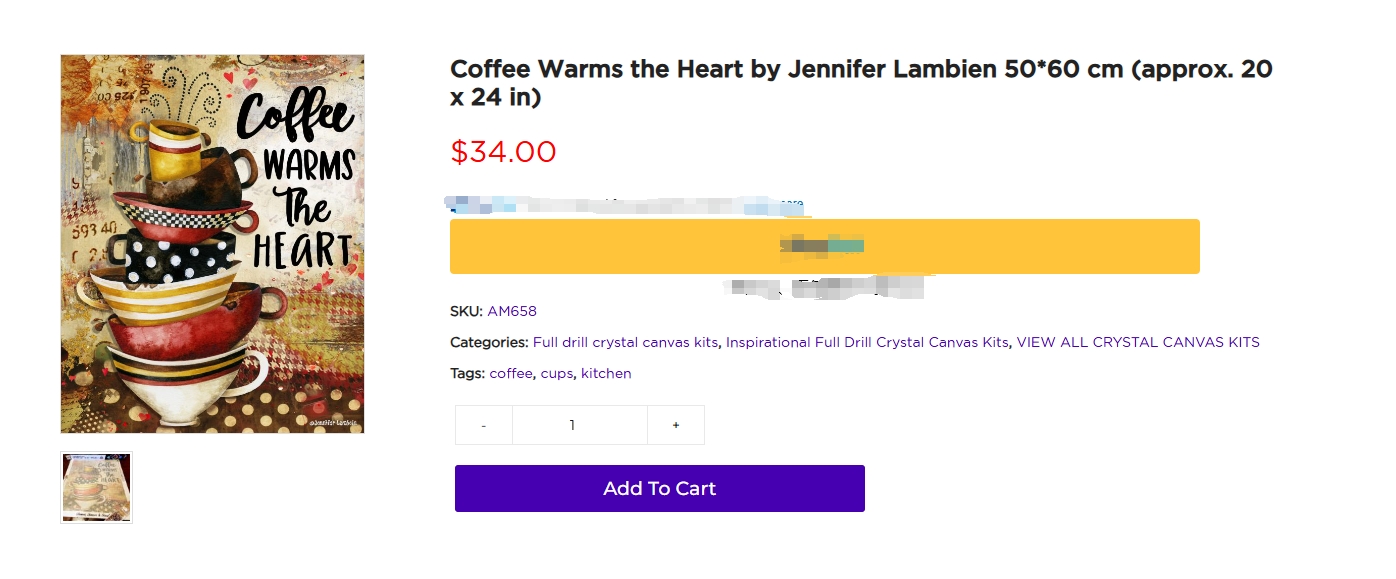Decrease quantity with the minus button
The width and height of the screenshot is (1396, 579).
coord(484,425)
